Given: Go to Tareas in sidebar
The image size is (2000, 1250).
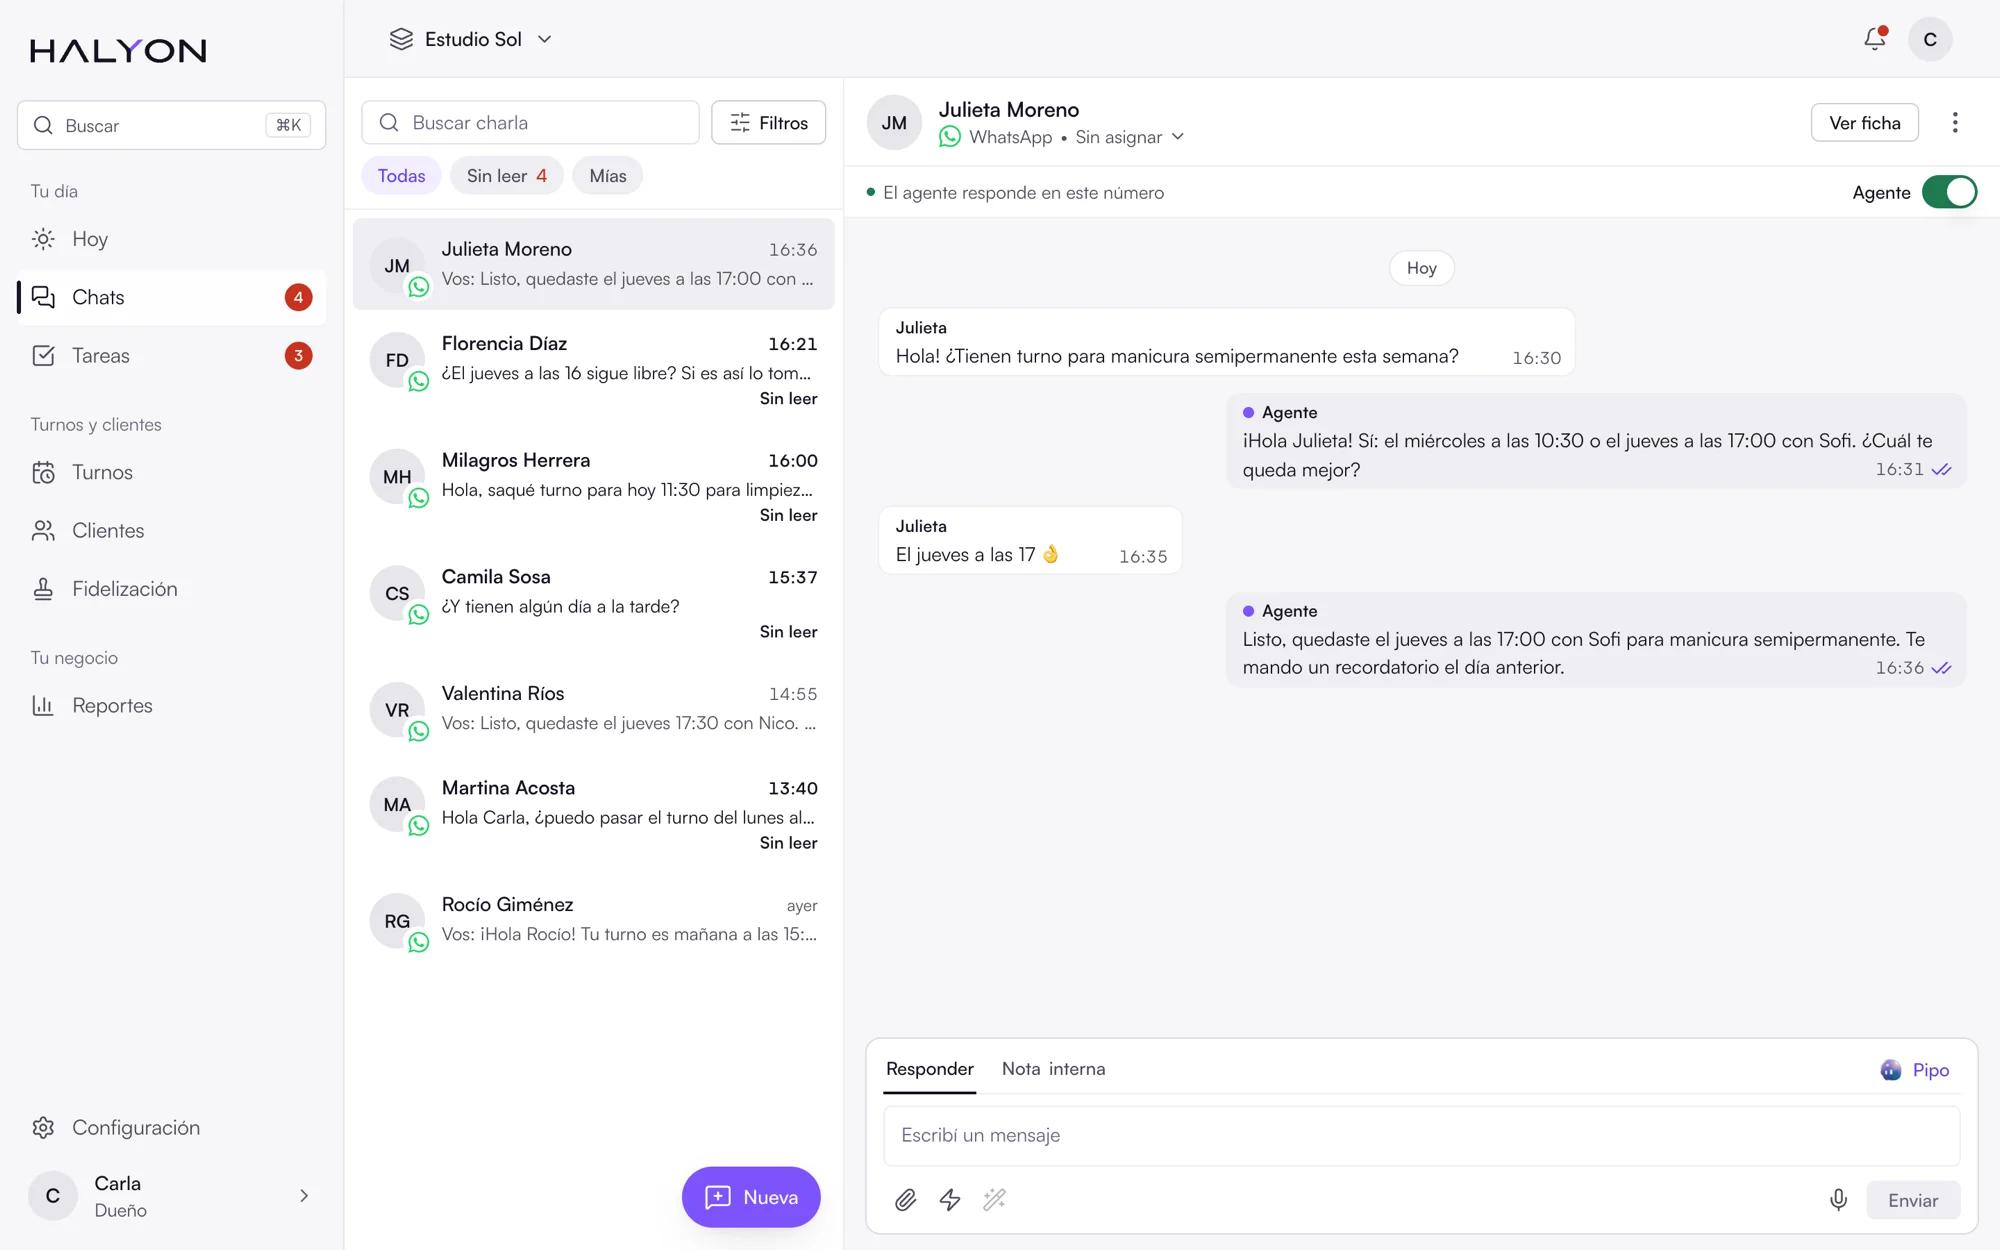Looking at the screenshot, I should (171, 356).
